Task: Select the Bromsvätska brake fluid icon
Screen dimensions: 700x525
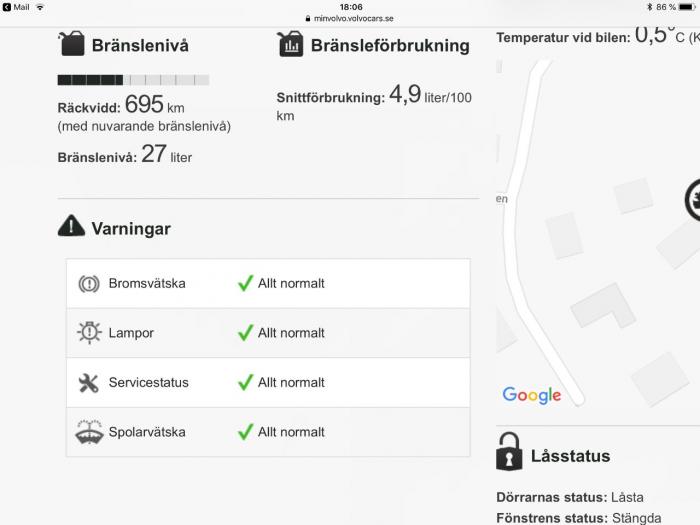Action: (x=89, y=283)
